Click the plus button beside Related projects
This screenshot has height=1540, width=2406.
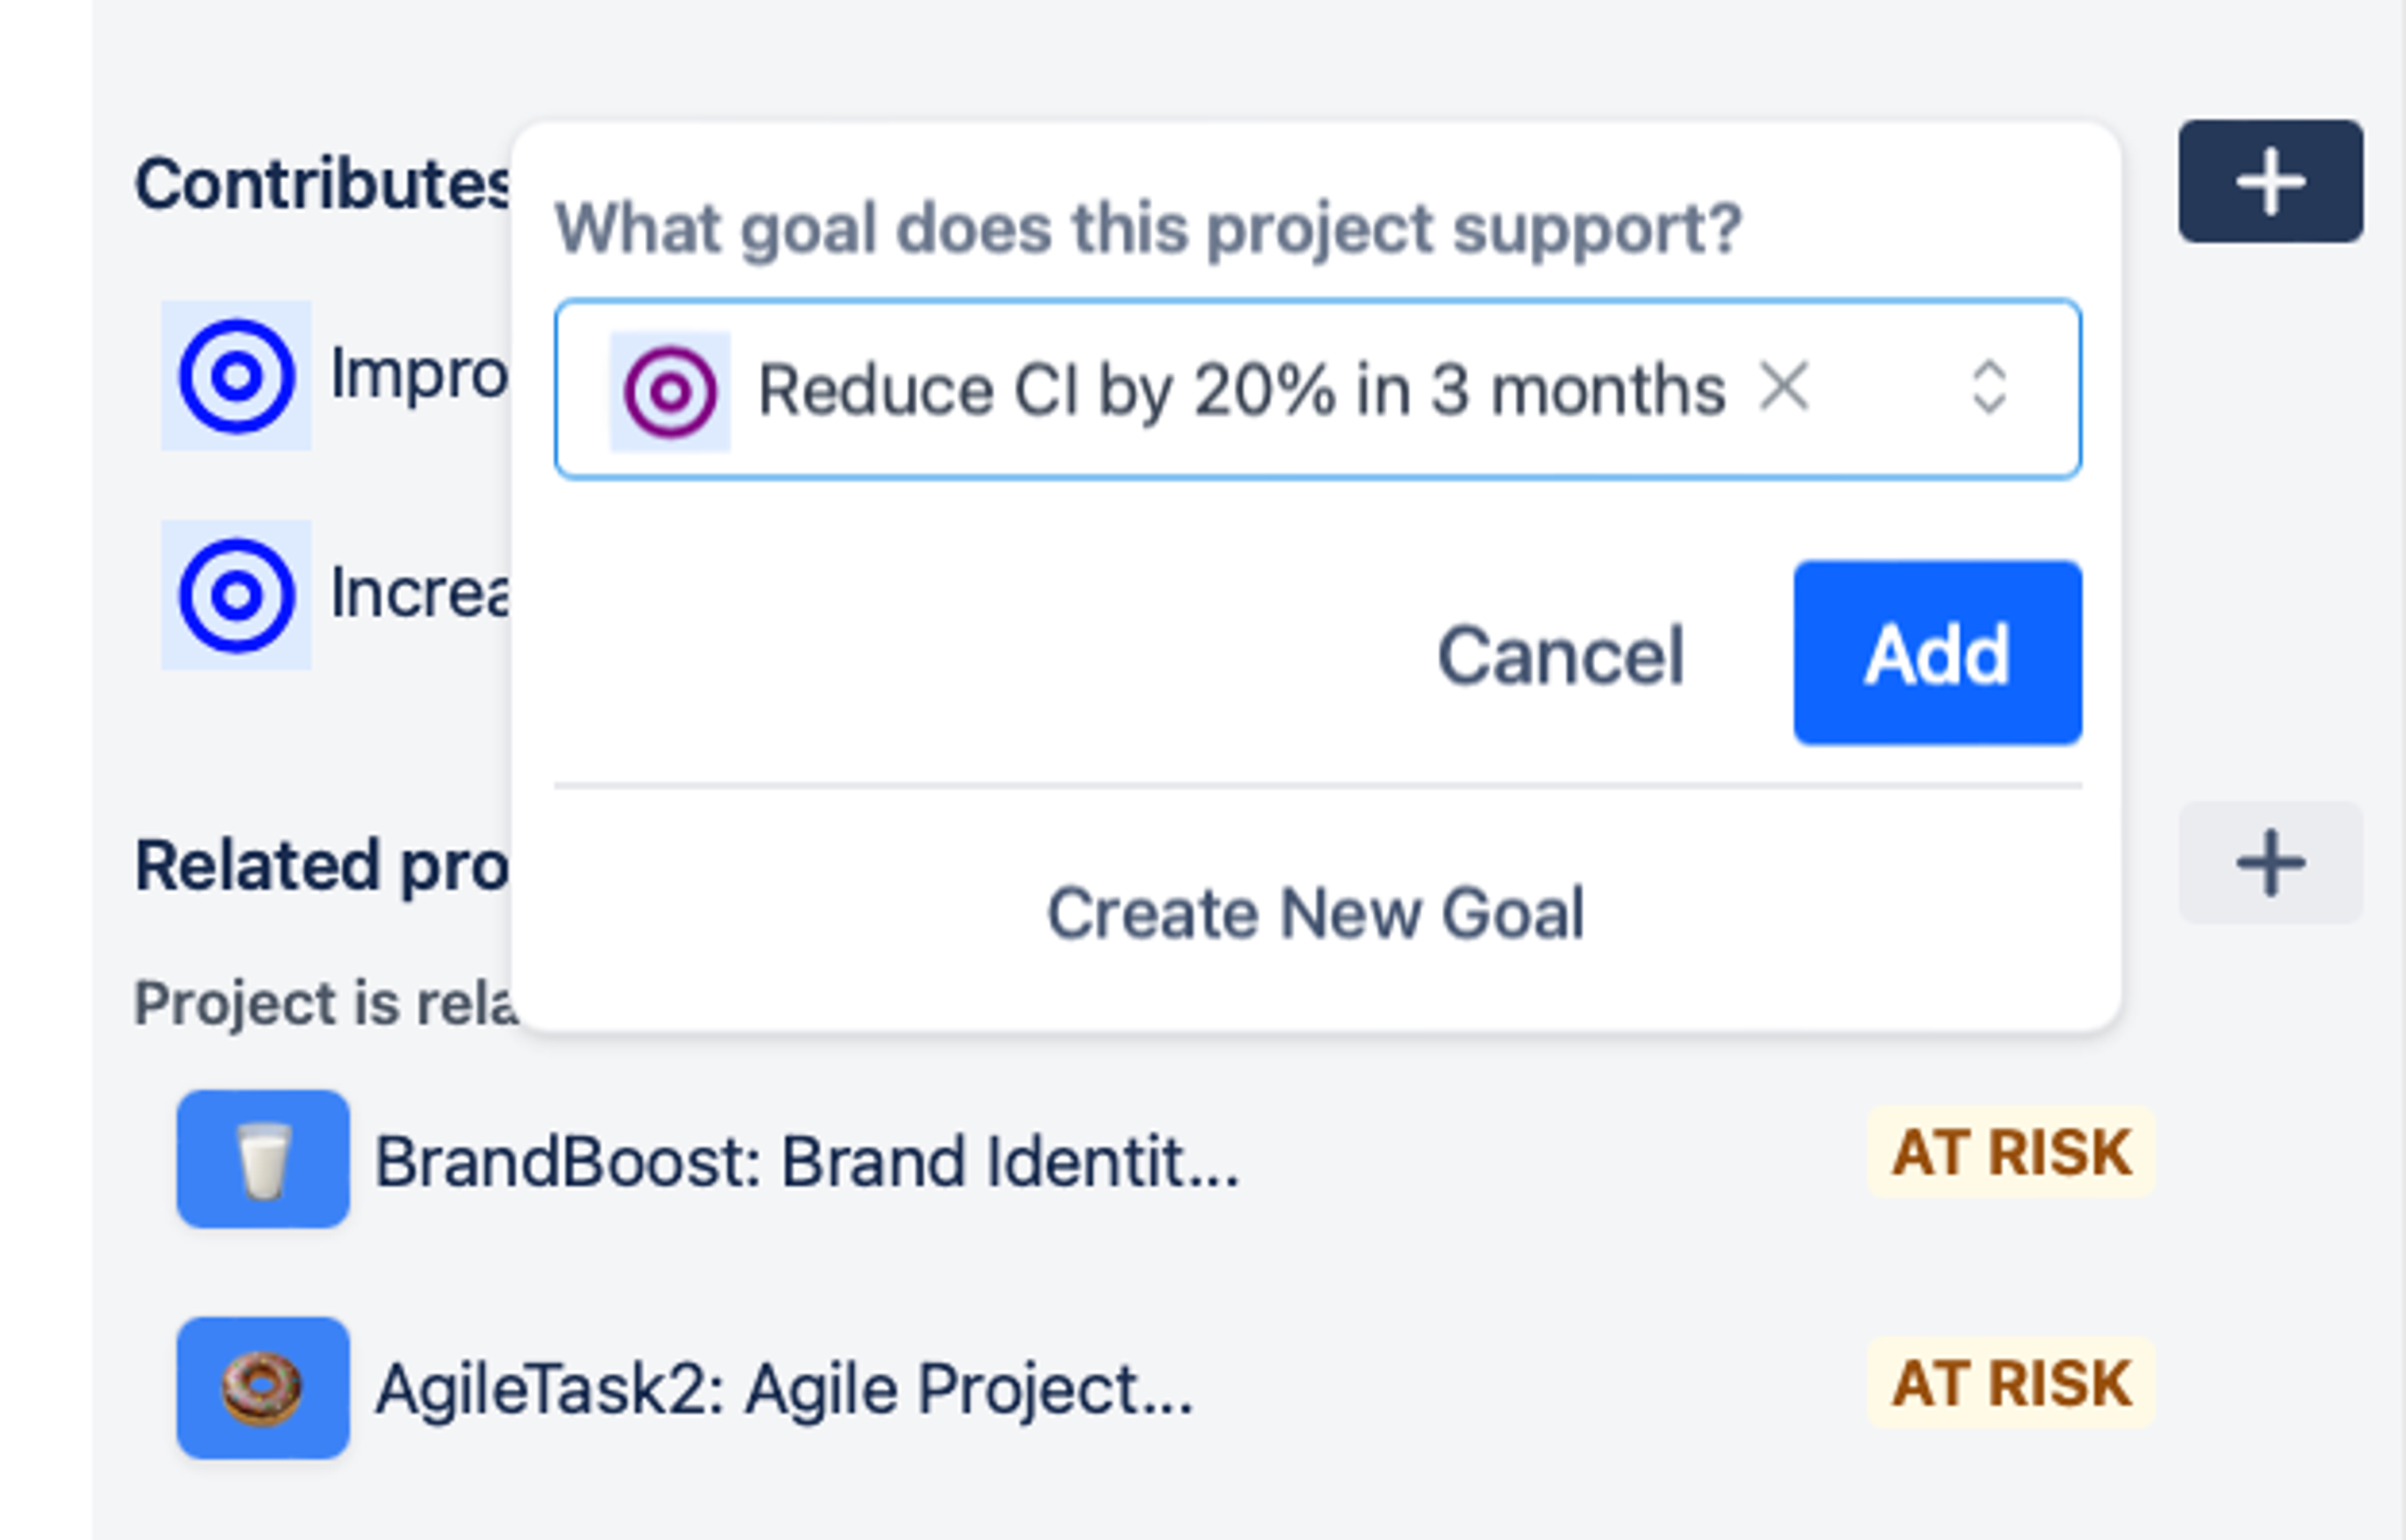point(2270,863)
